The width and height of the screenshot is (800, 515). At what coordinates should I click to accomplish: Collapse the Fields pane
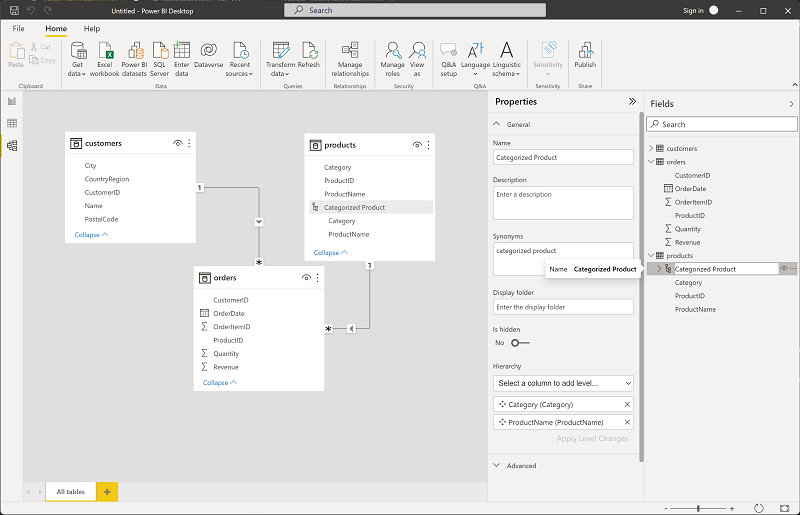pos(791,104)
